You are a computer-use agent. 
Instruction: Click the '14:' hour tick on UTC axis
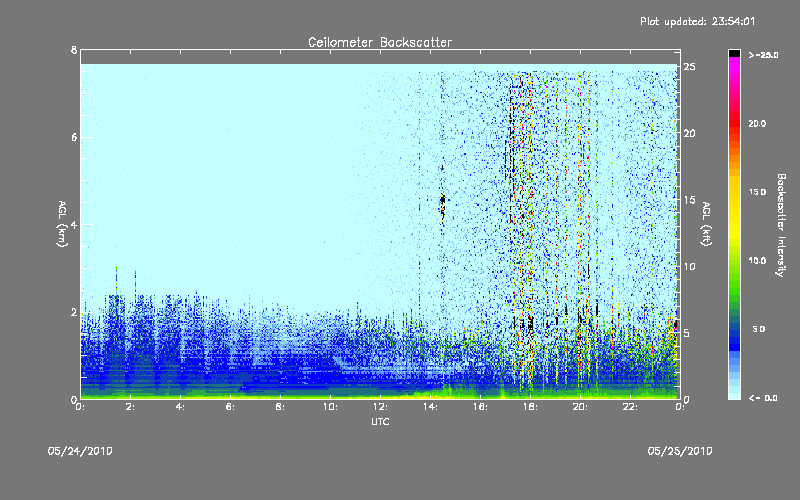430,407
